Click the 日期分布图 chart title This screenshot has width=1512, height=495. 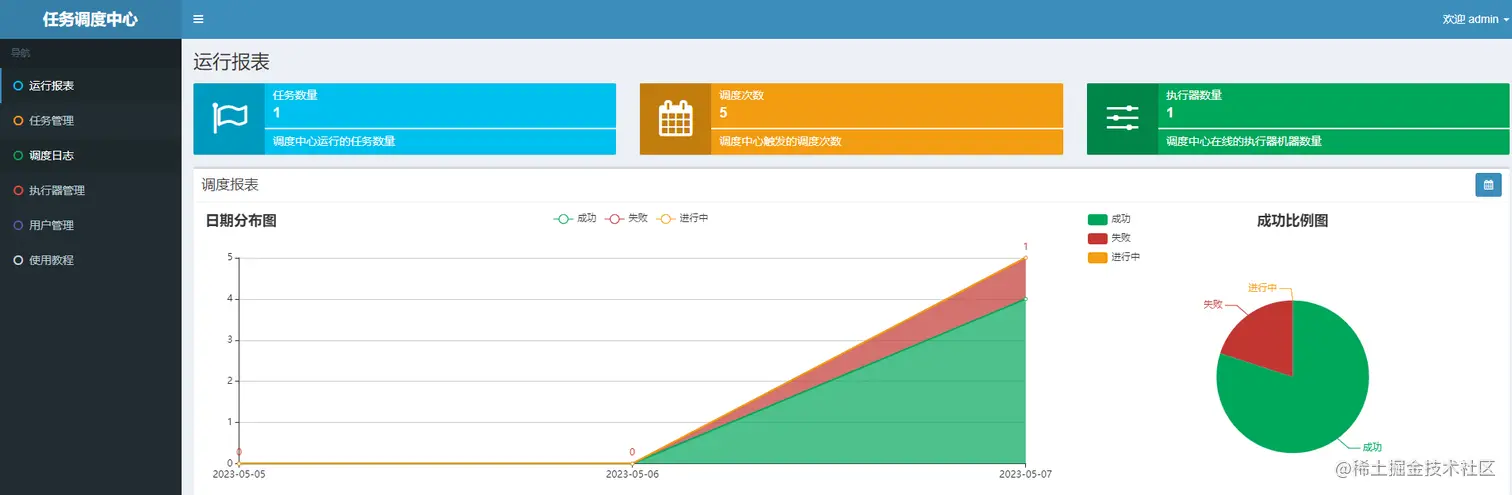click(x=241, y=221)
